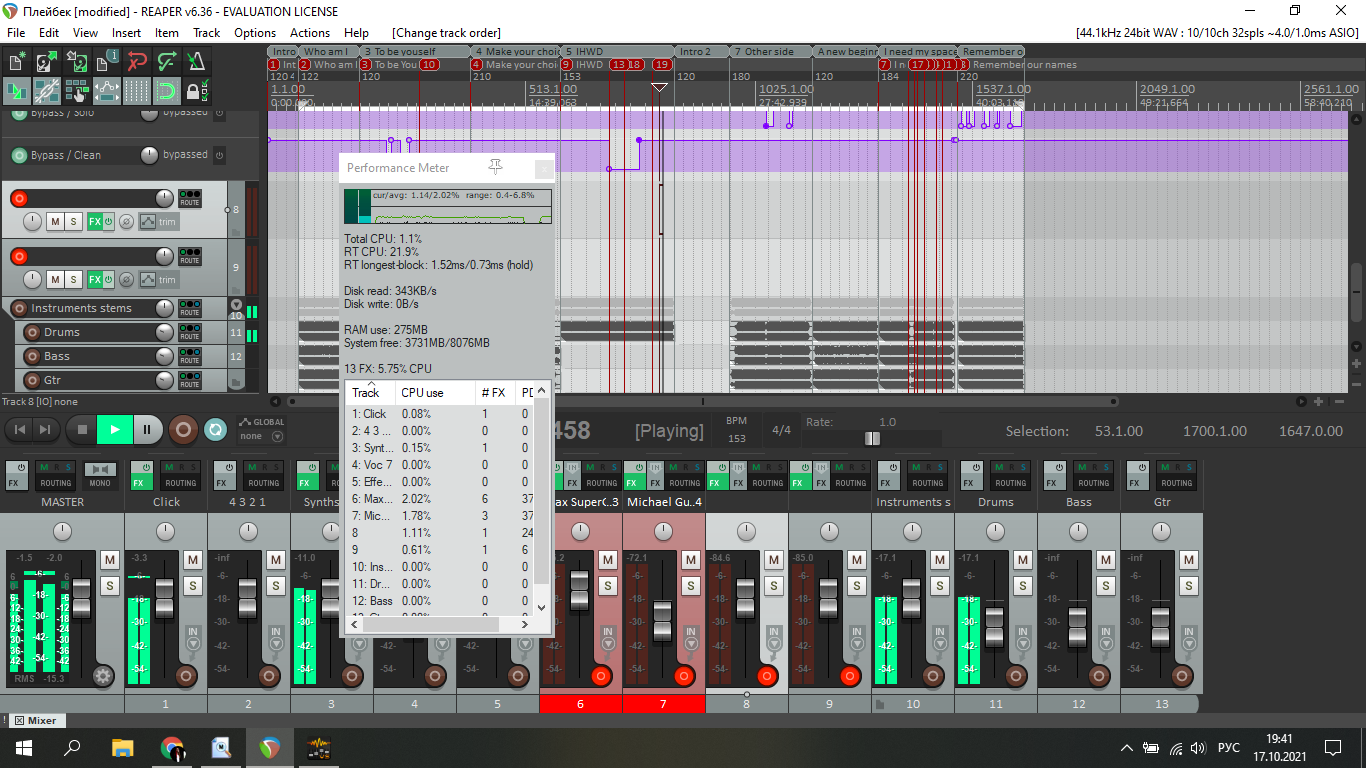This screenshot has height=768, width=1366.
Task: Toggle the green snap magnet icon
Action: click(x=167, y=92)
